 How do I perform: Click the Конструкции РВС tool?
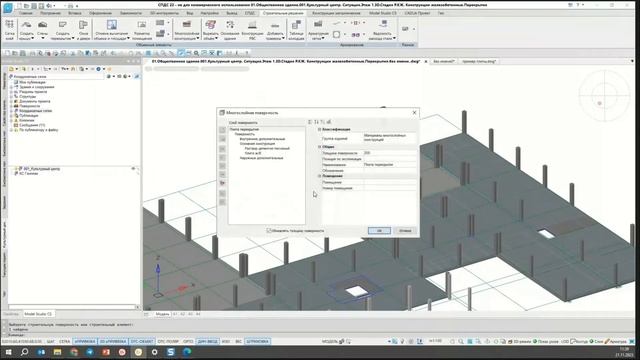(252, 29)
